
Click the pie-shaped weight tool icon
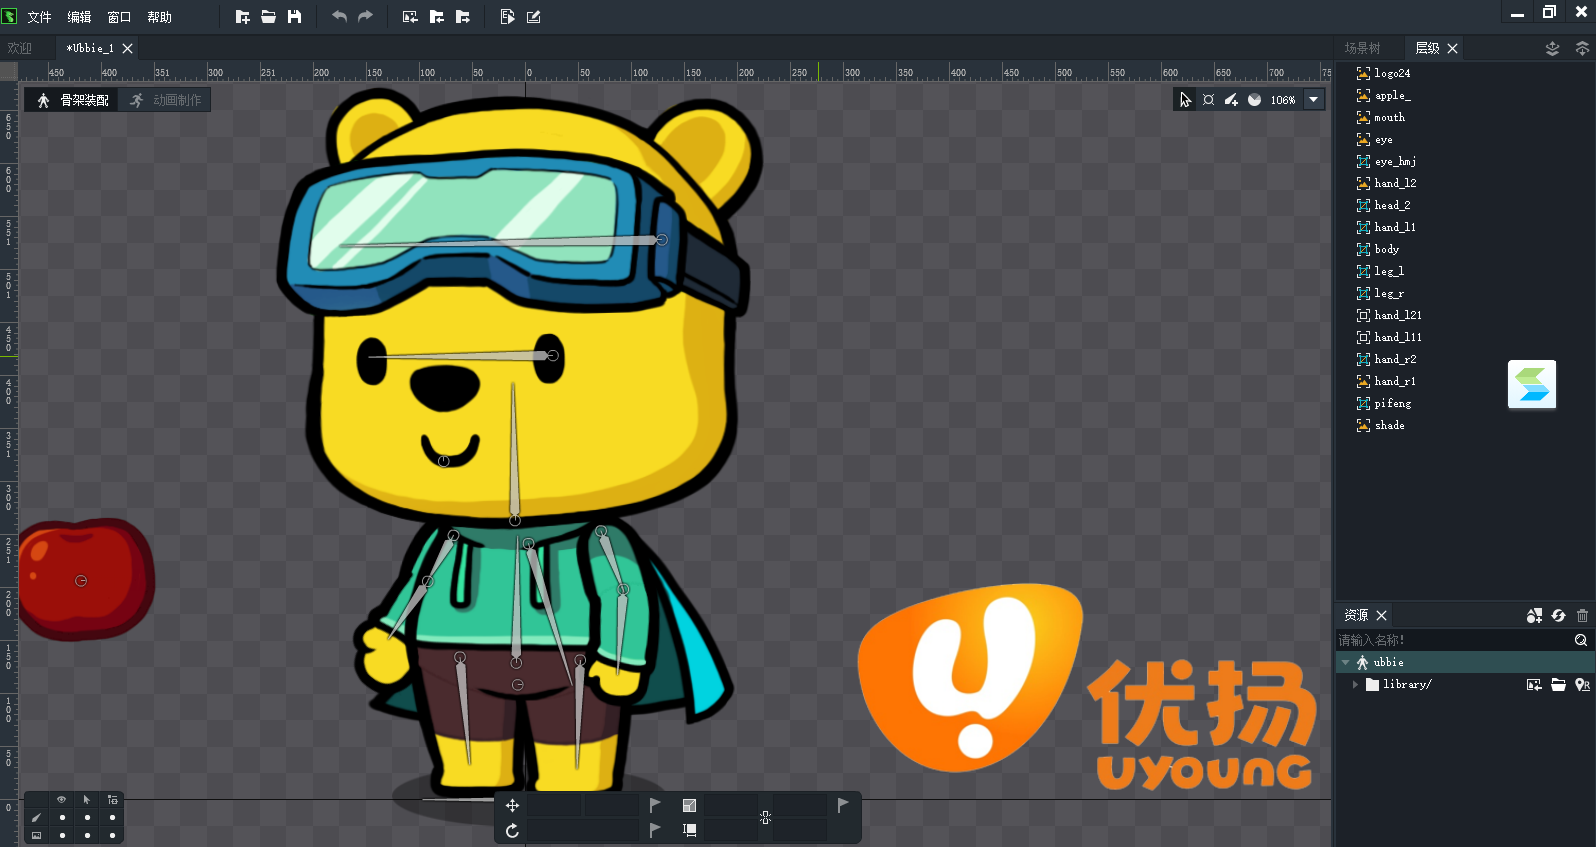(1254, 100)
